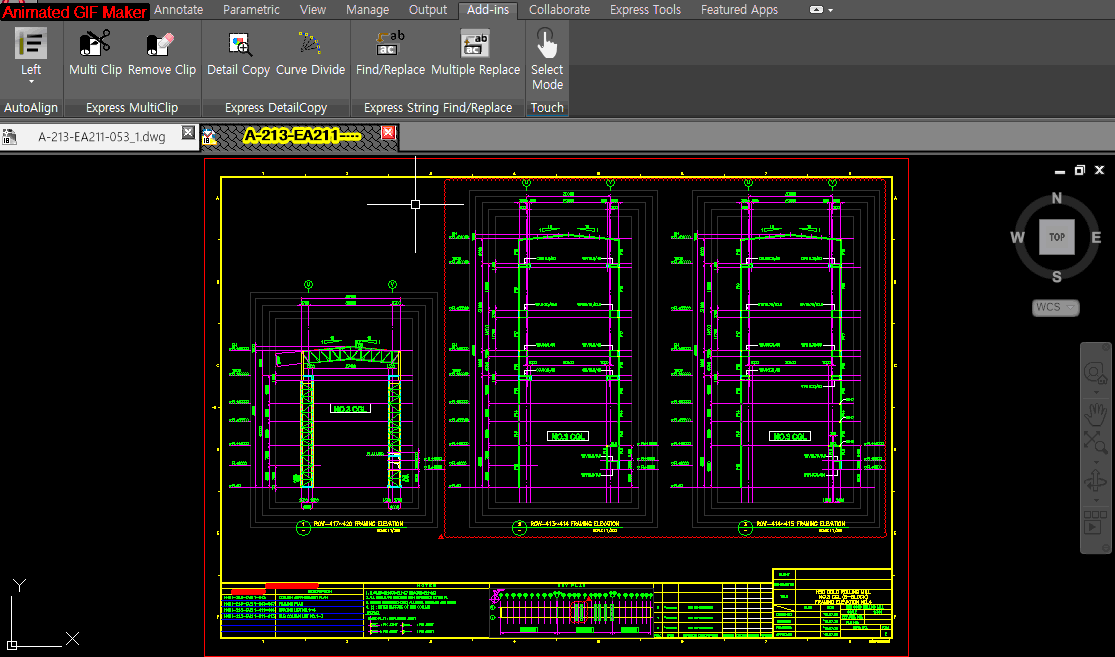Viewport: 1115px width, 657px height.
Task: Select the Remove Clip tool
Action: (161, 44)
